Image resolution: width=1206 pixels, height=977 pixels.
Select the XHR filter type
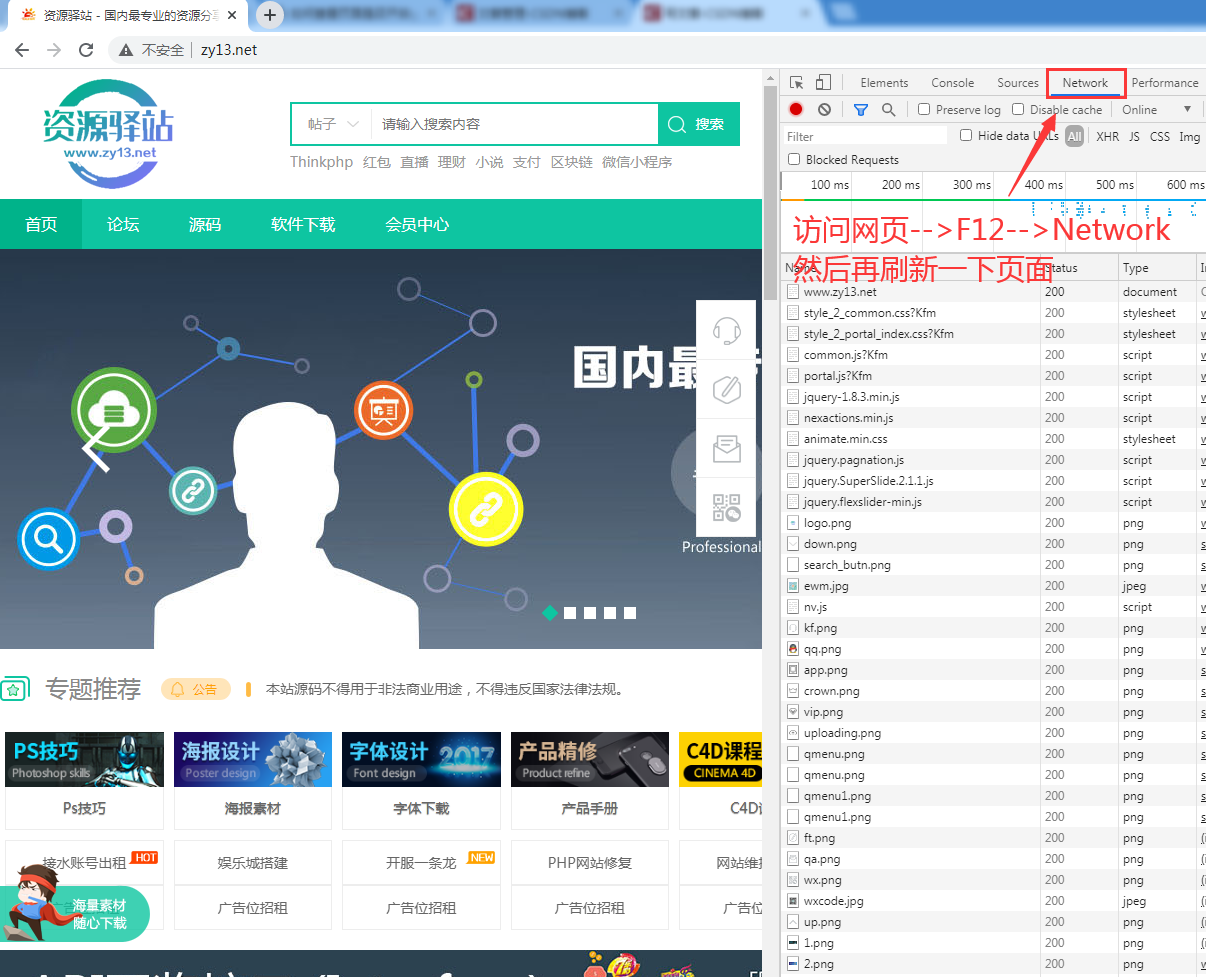click(1107, 136)
